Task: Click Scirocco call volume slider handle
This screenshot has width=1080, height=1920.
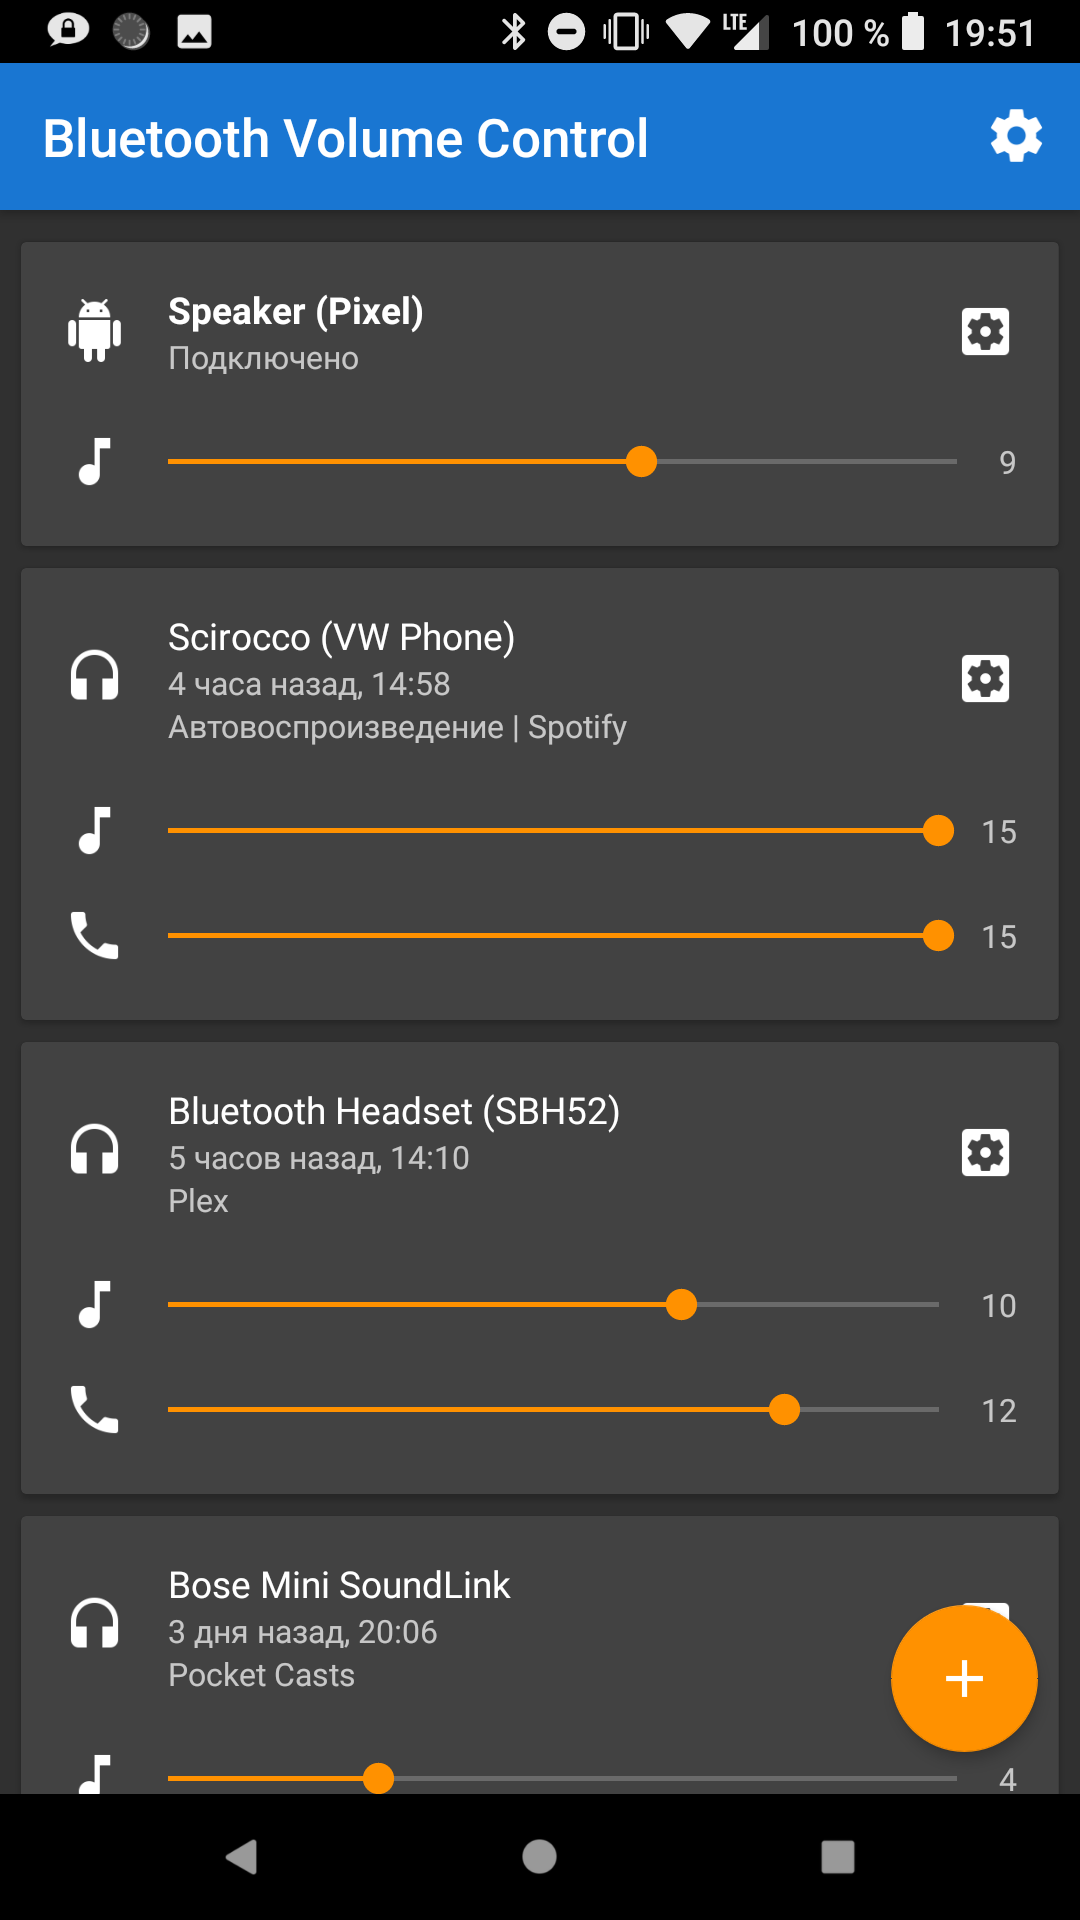Action: pos(938,935)
